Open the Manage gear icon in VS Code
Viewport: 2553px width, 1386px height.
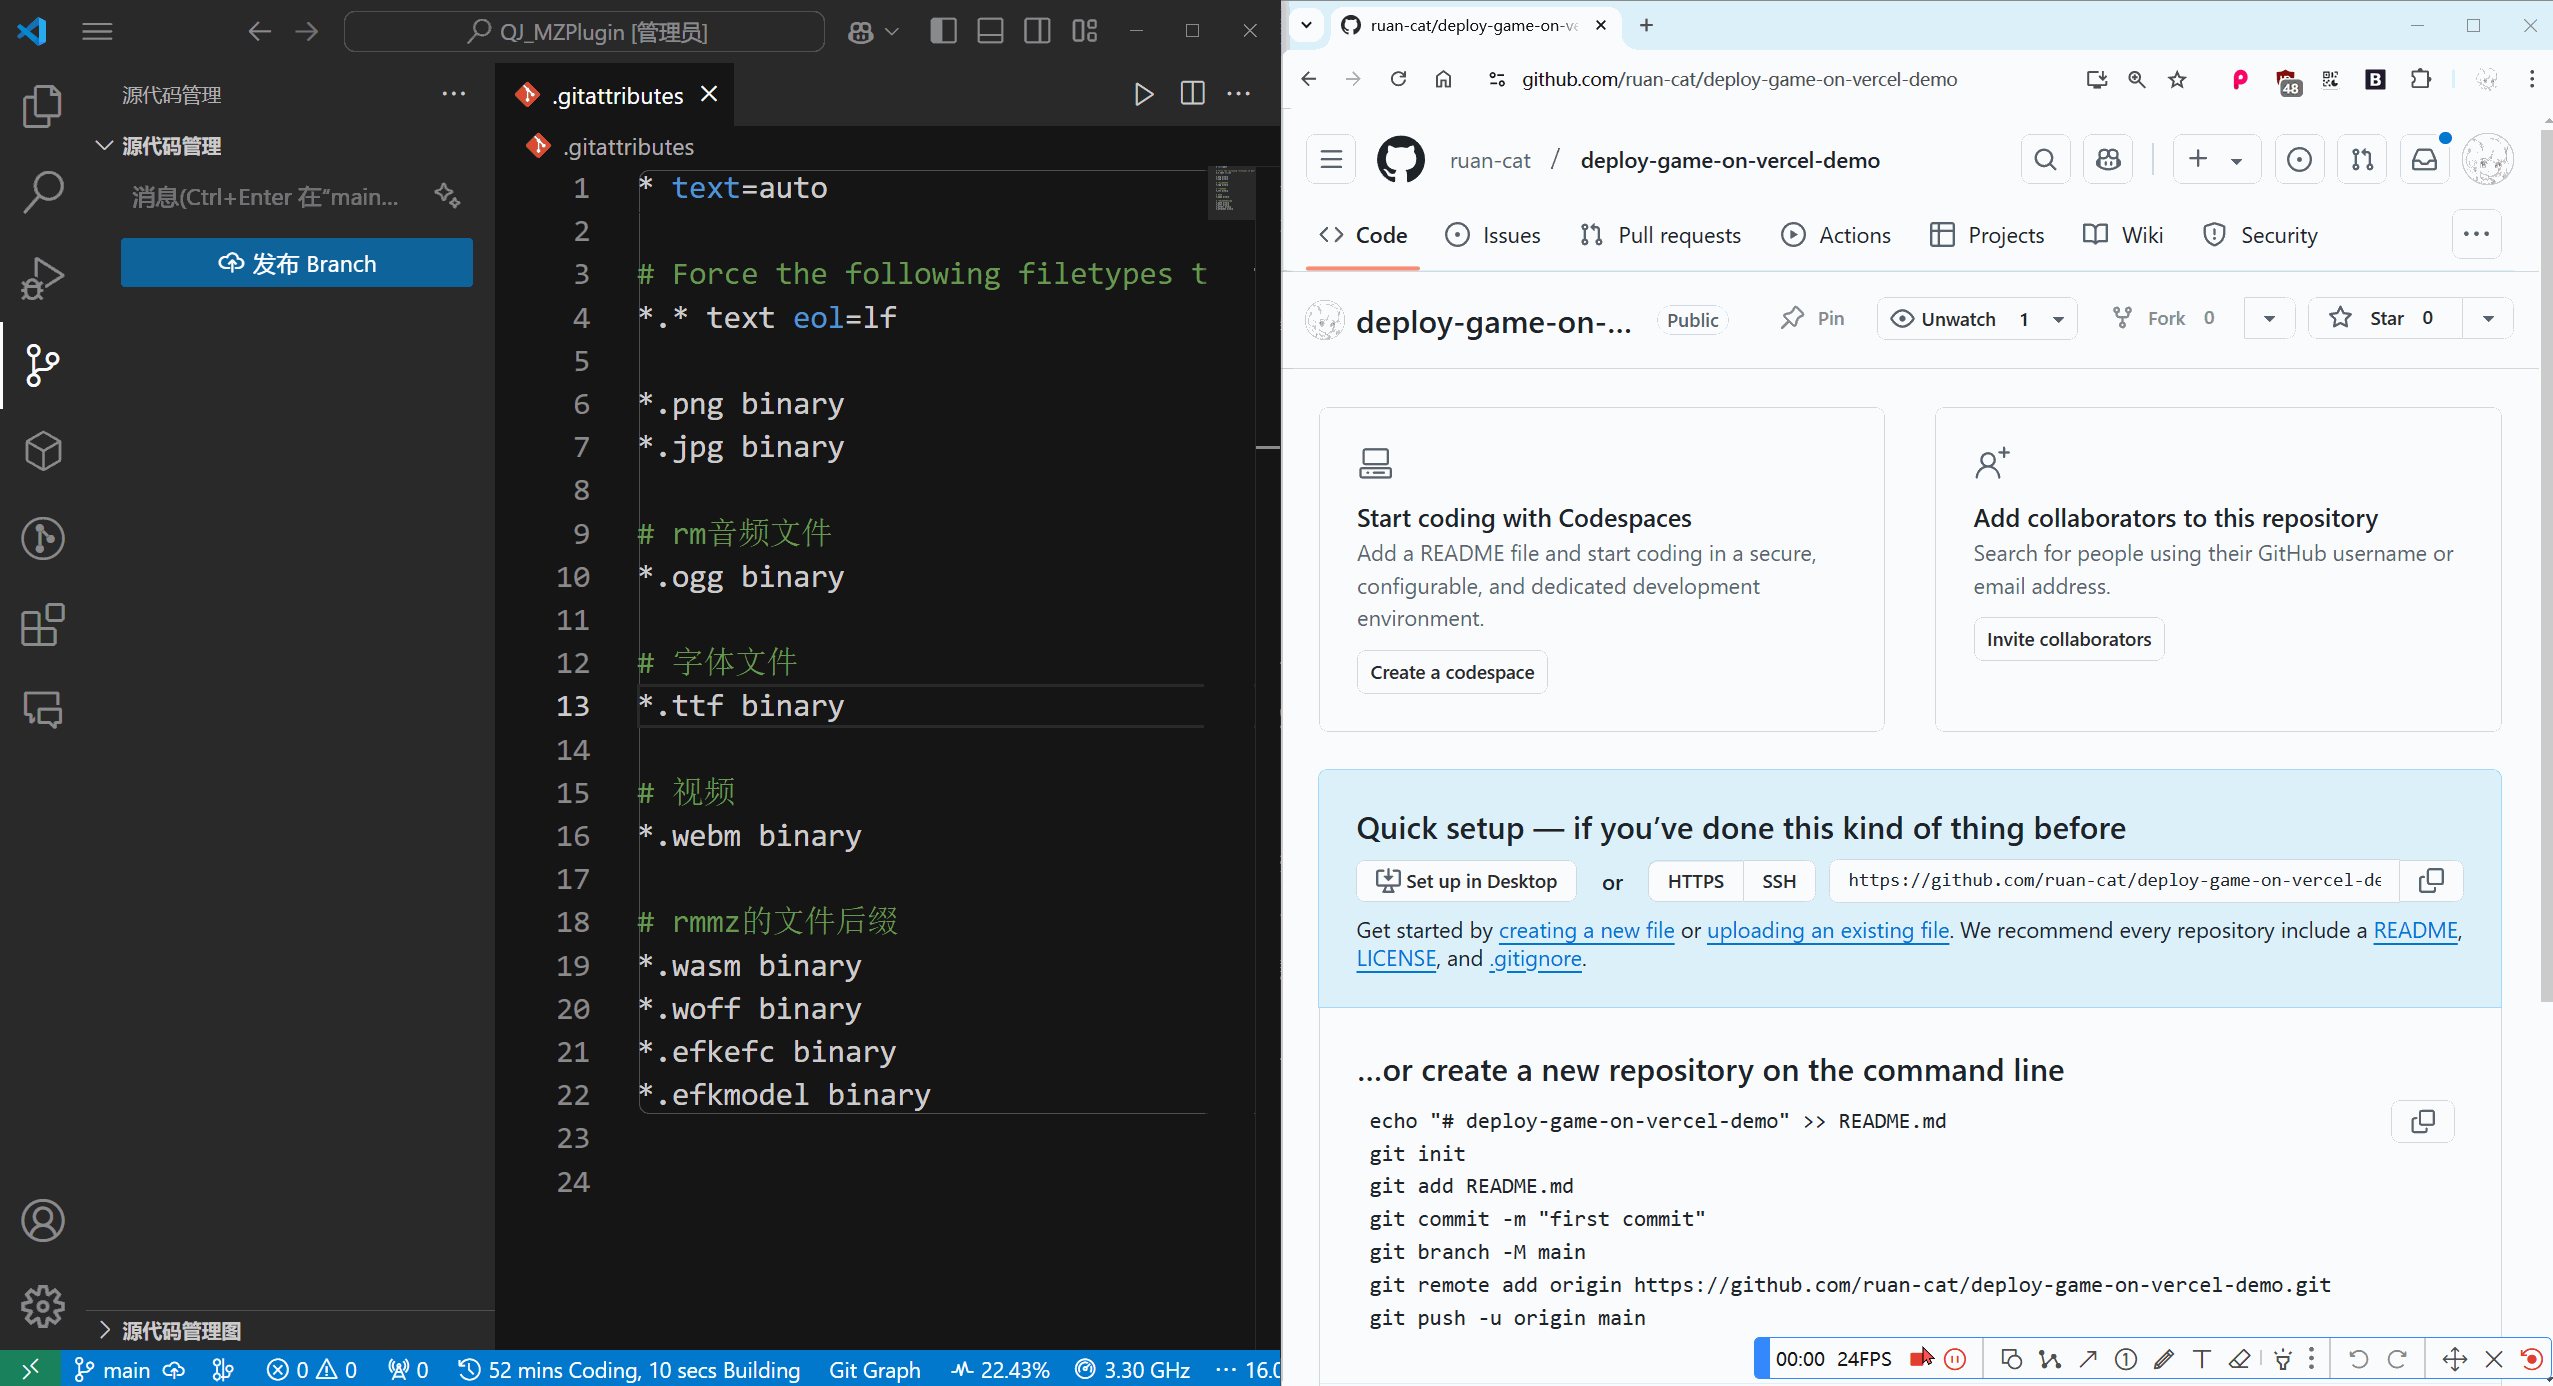pyautogui.click(x=42, y=1306)
